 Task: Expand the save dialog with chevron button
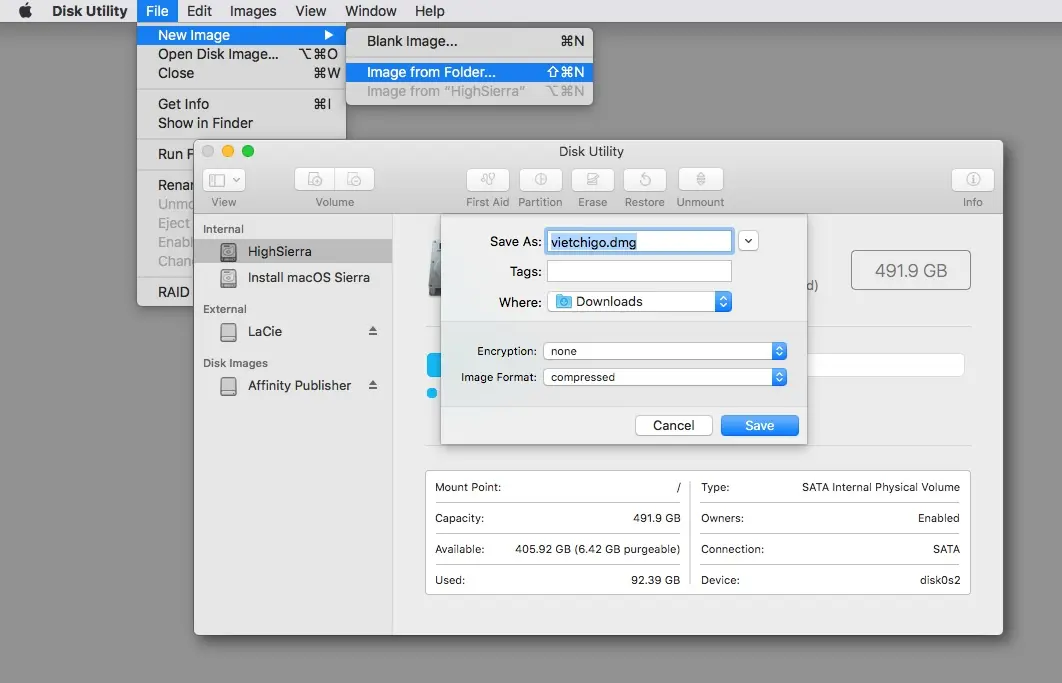click(749, 241)
